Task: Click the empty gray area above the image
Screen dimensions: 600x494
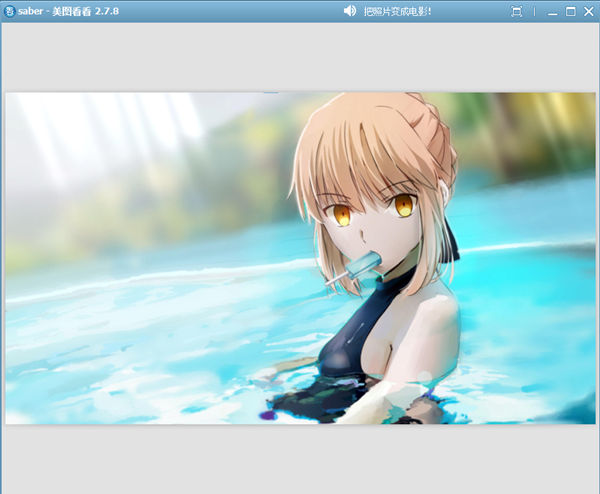Action: pyautogui.click(x=300, y=60)
